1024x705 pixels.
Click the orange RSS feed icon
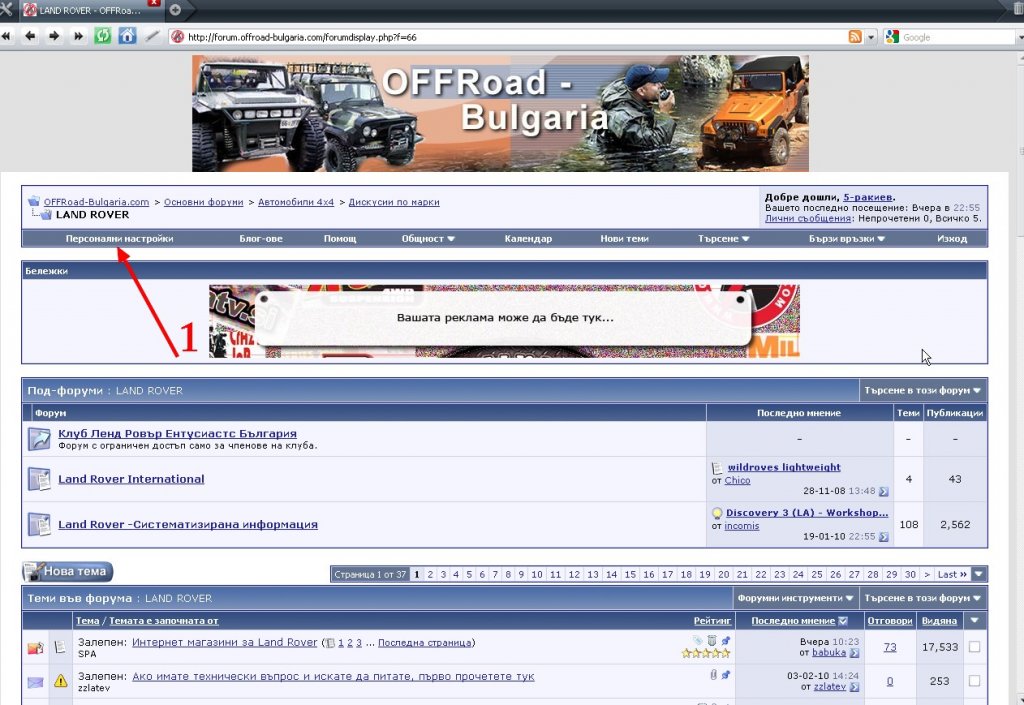[855, 37]
